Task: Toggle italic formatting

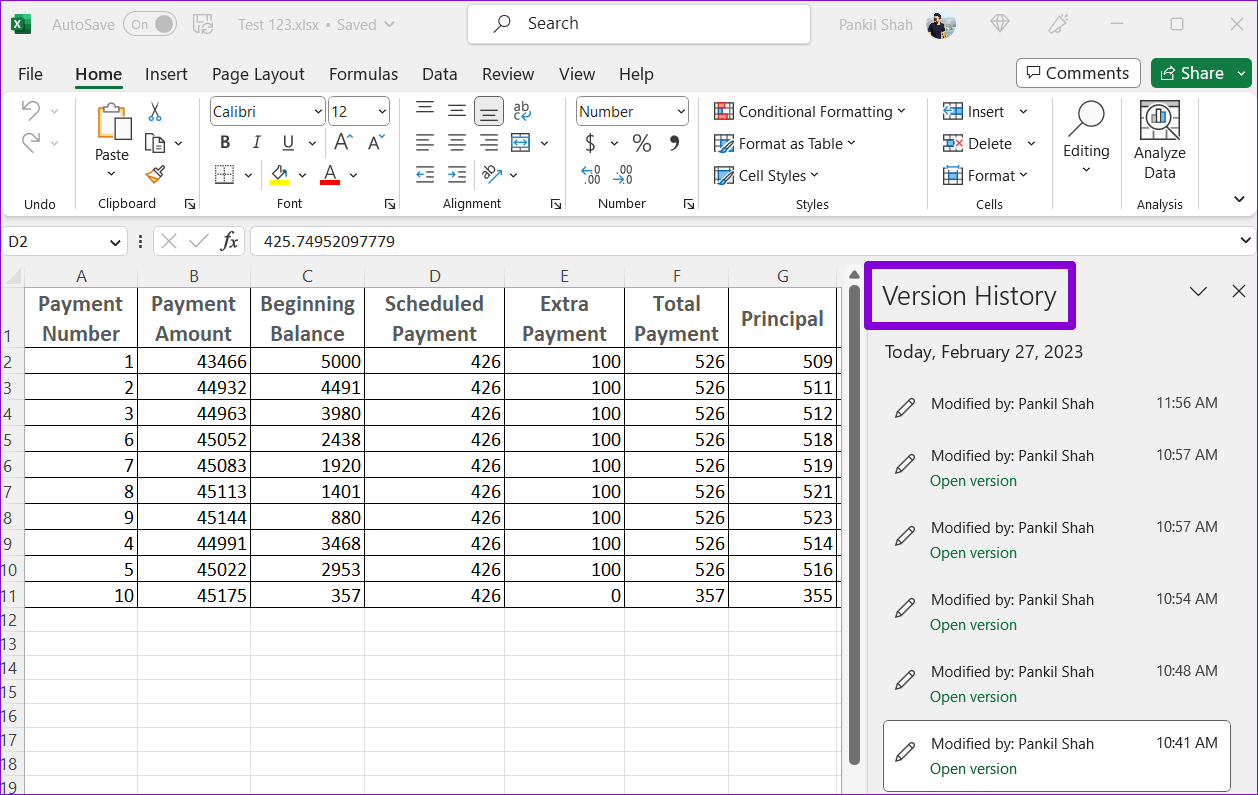Action: pos(256,143)
